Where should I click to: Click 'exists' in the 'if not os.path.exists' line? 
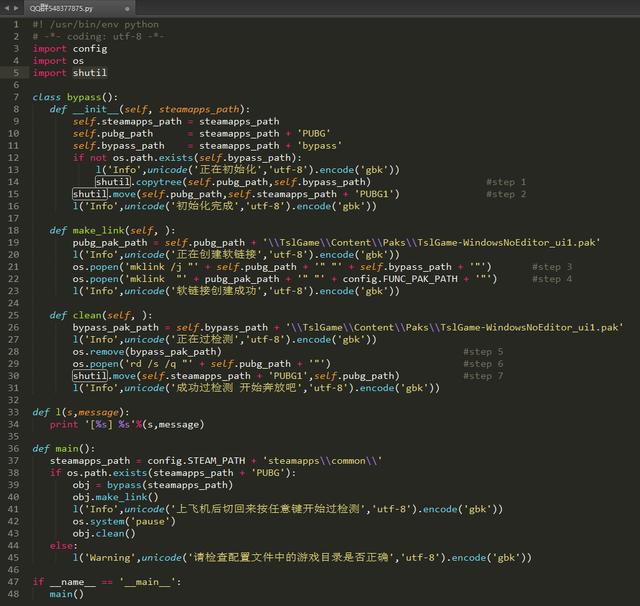point(176,158)
